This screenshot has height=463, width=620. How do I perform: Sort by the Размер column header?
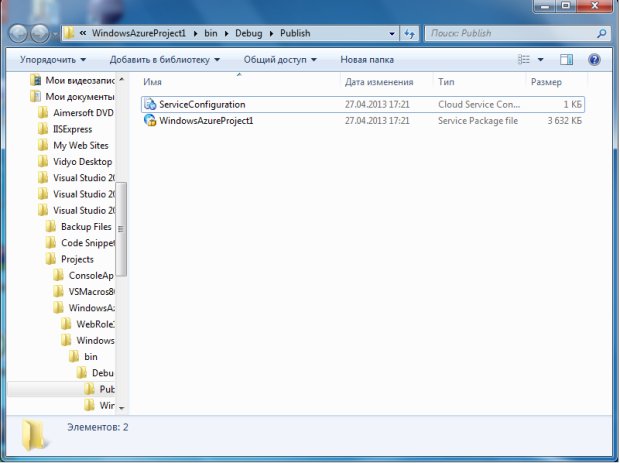point(546,82)
